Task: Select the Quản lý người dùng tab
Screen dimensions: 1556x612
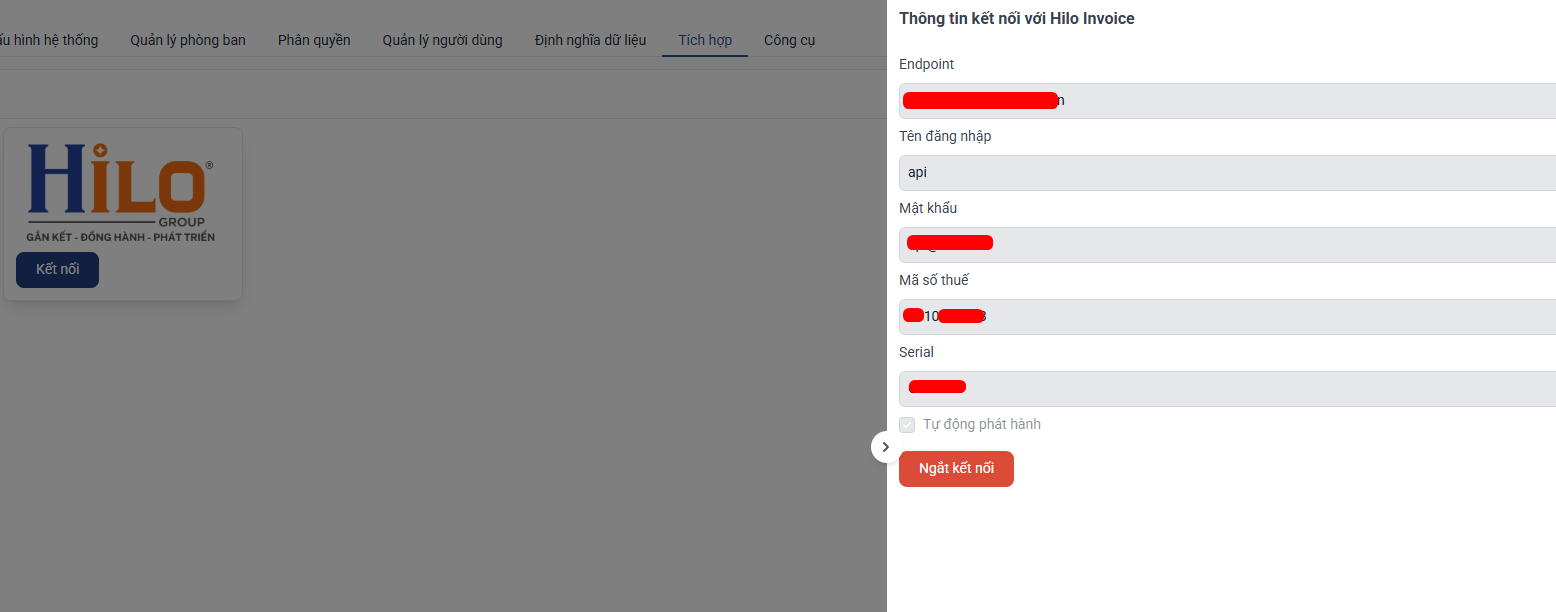Action: click(x=442, y=40)
